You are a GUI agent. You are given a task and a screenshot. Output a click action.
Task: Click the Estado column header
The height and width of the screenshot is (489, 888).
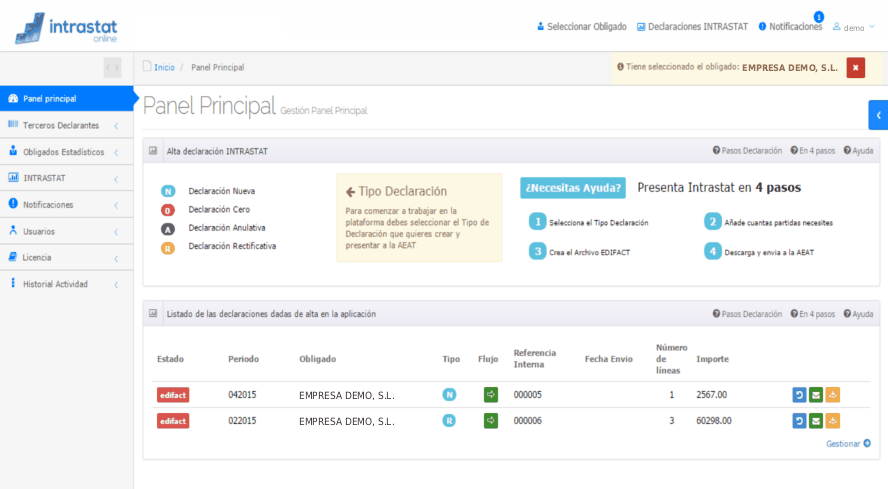tap(170, 359)
